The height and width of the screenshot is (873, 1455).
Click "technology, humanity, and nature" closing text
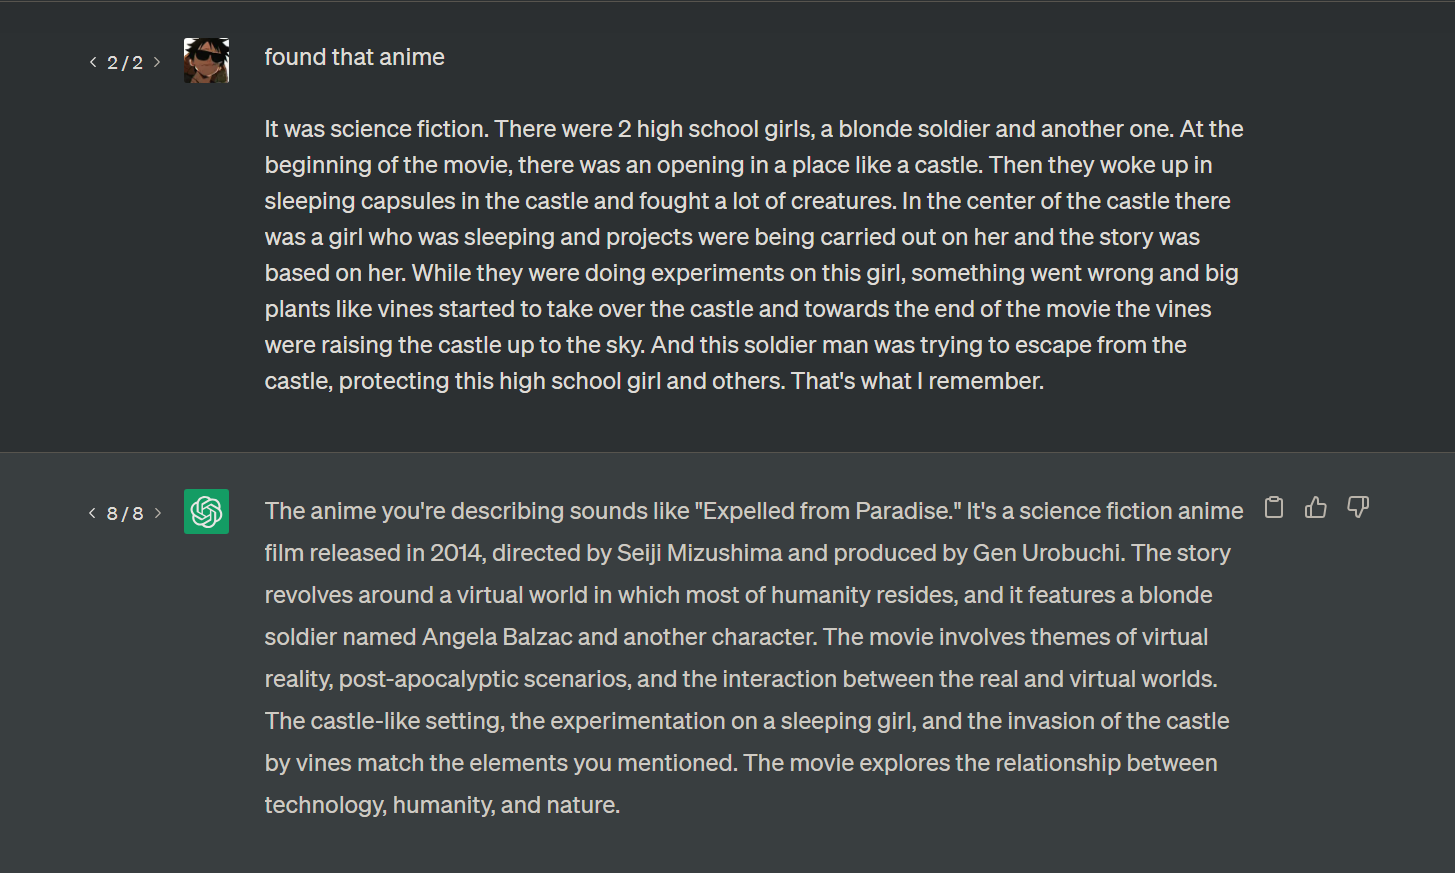pos(441,805)
